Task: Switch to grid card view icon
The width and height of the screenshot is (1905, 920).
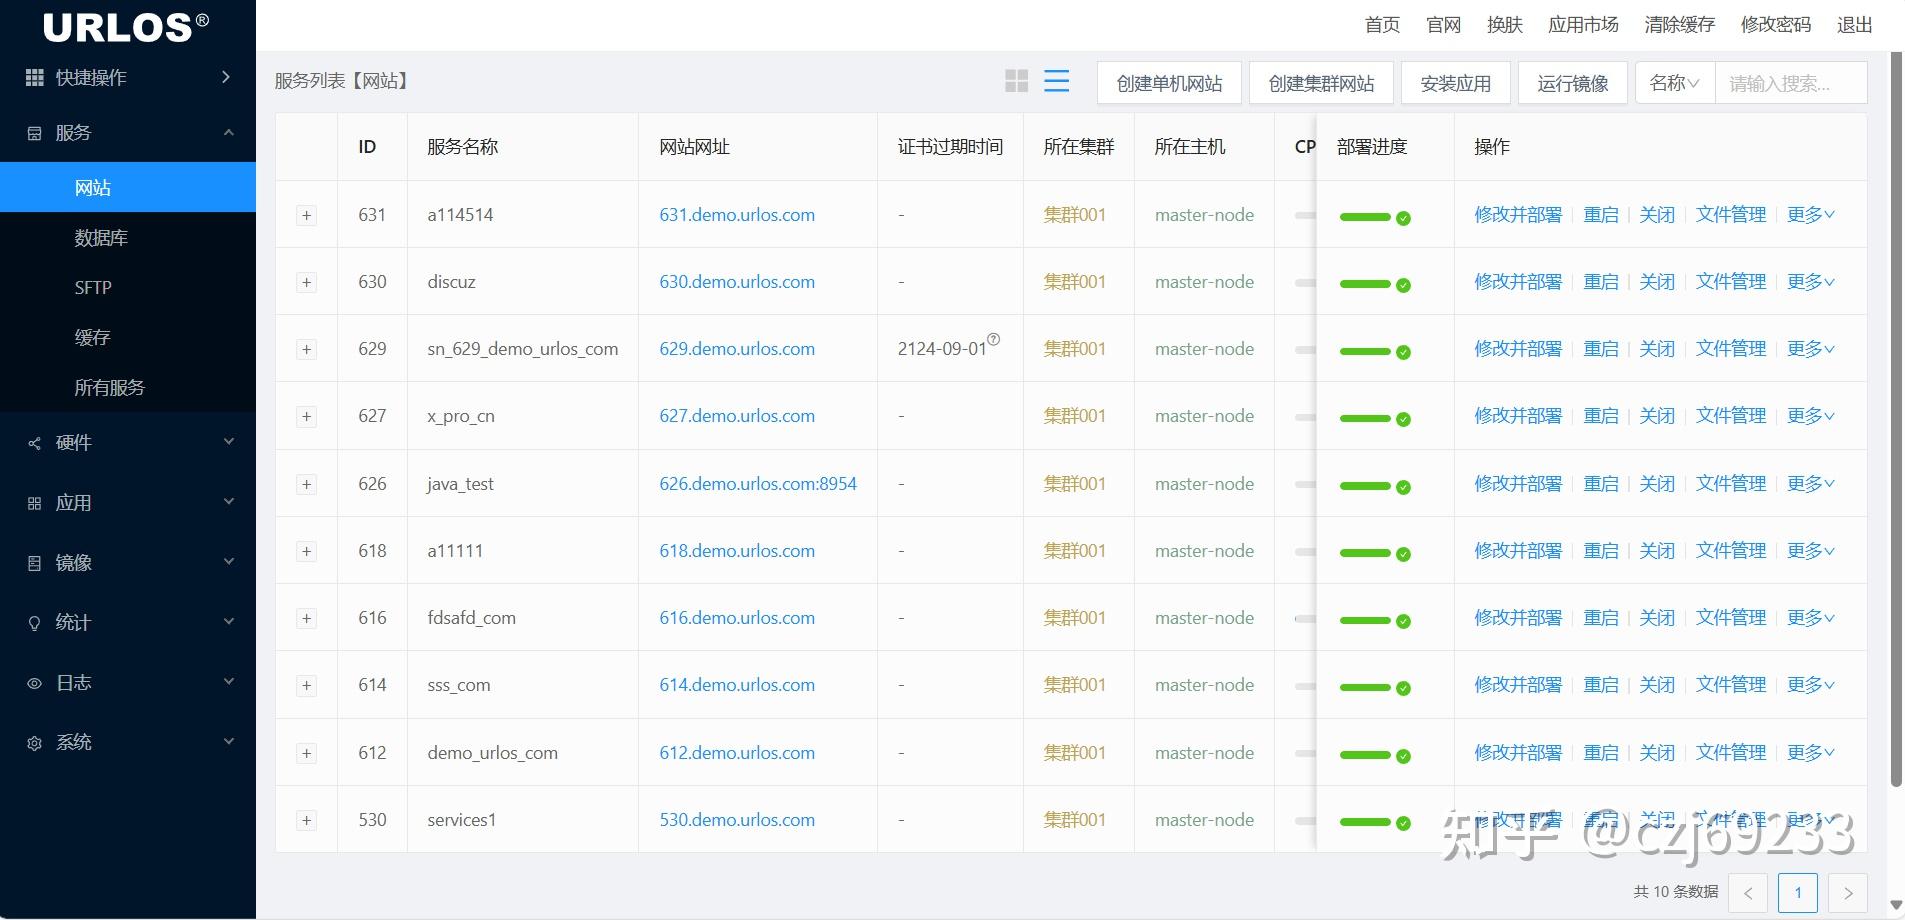Action: point(1016,81)
